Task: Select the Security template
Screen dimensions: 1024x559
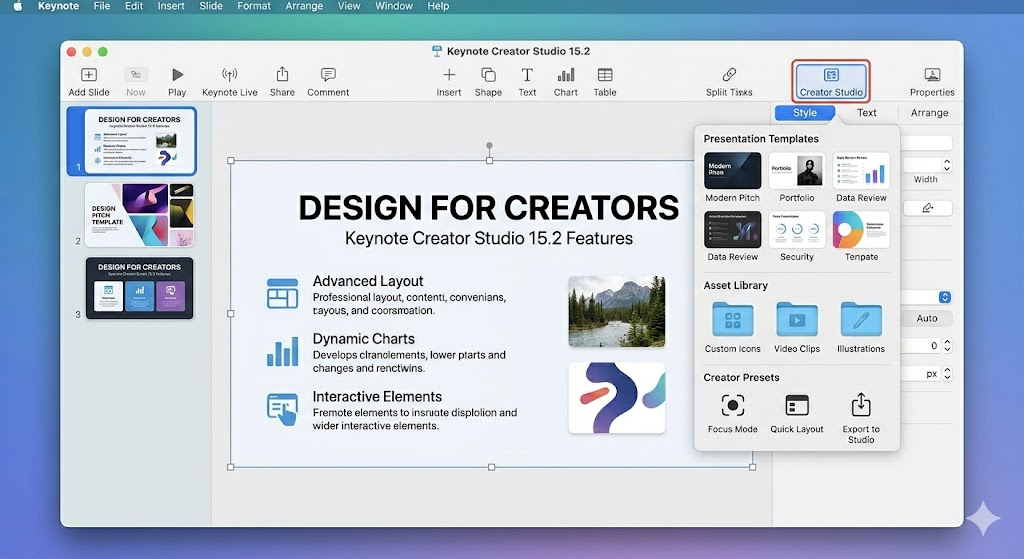Action: (x=797, y=229)
